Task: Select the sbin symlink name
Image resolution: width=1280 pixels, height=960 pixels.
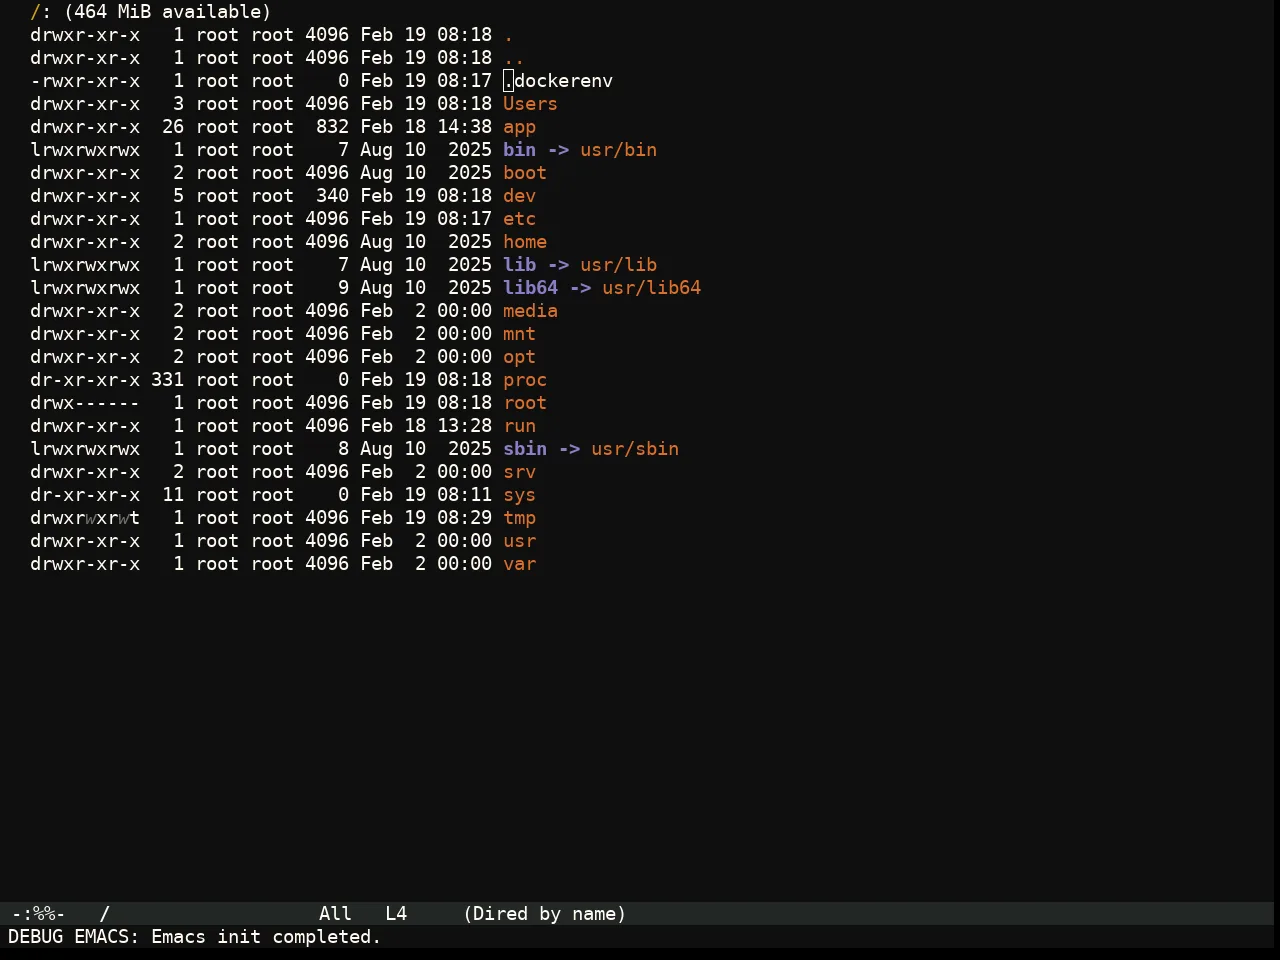Action: (525, 449)
